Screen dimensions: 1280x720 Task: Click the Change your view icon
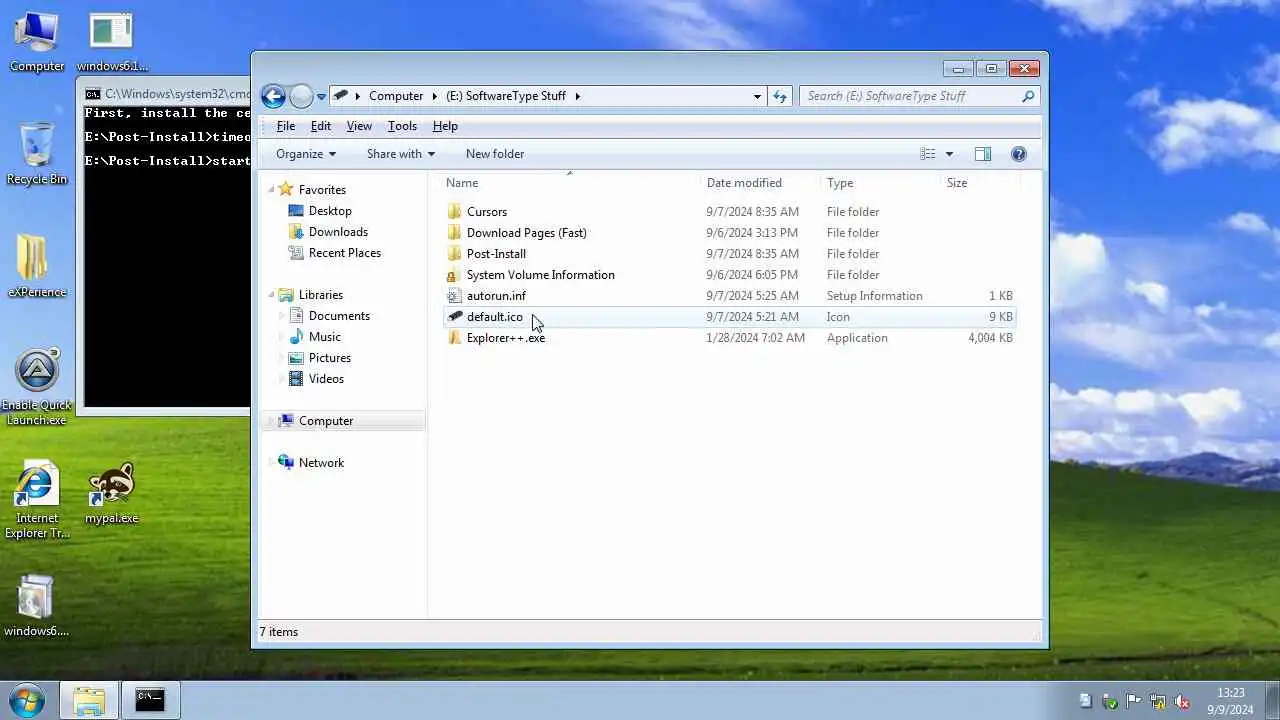point(928,154)
